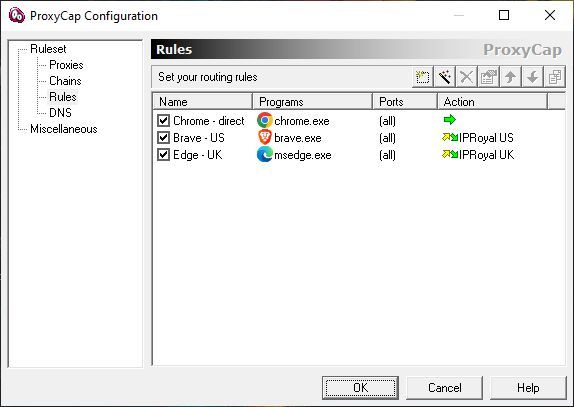Uncheck the Chrome - direct rule
Image resolution: width=574 pixels, height=407 pixels.
[163, 120]
